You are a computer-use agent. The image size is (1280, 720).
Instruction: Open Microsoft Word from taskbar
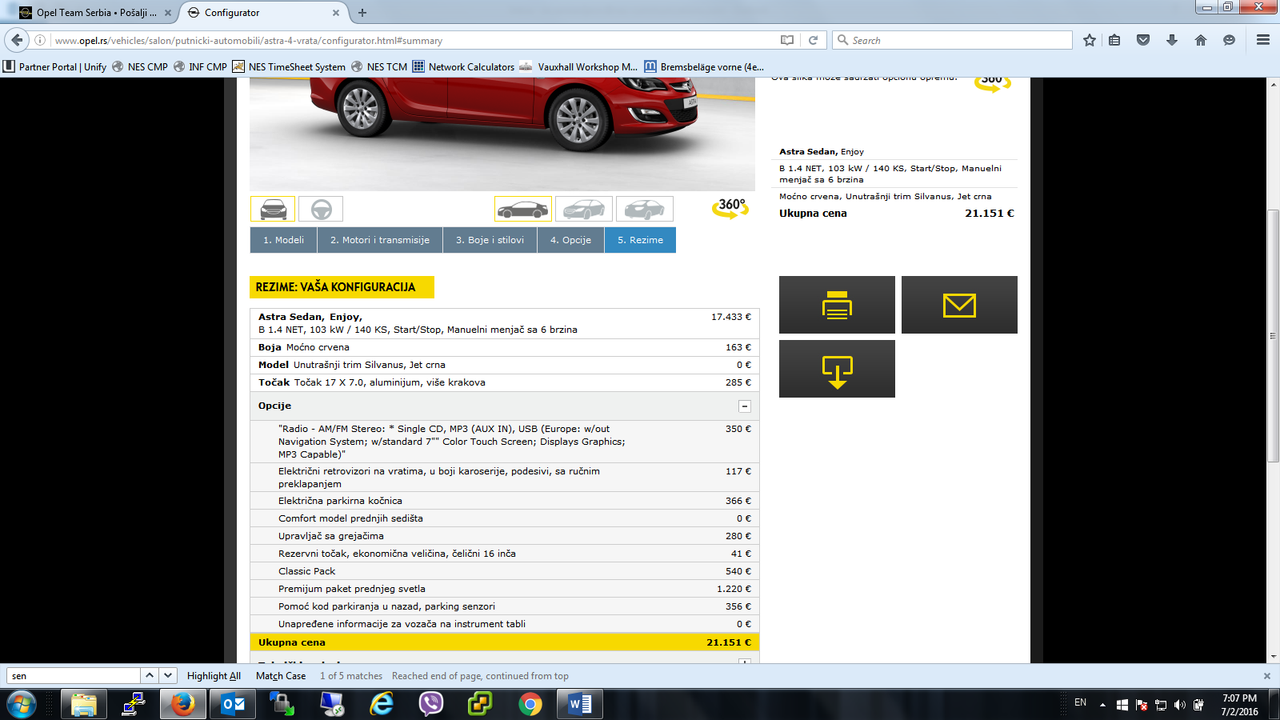coord(580,704)
